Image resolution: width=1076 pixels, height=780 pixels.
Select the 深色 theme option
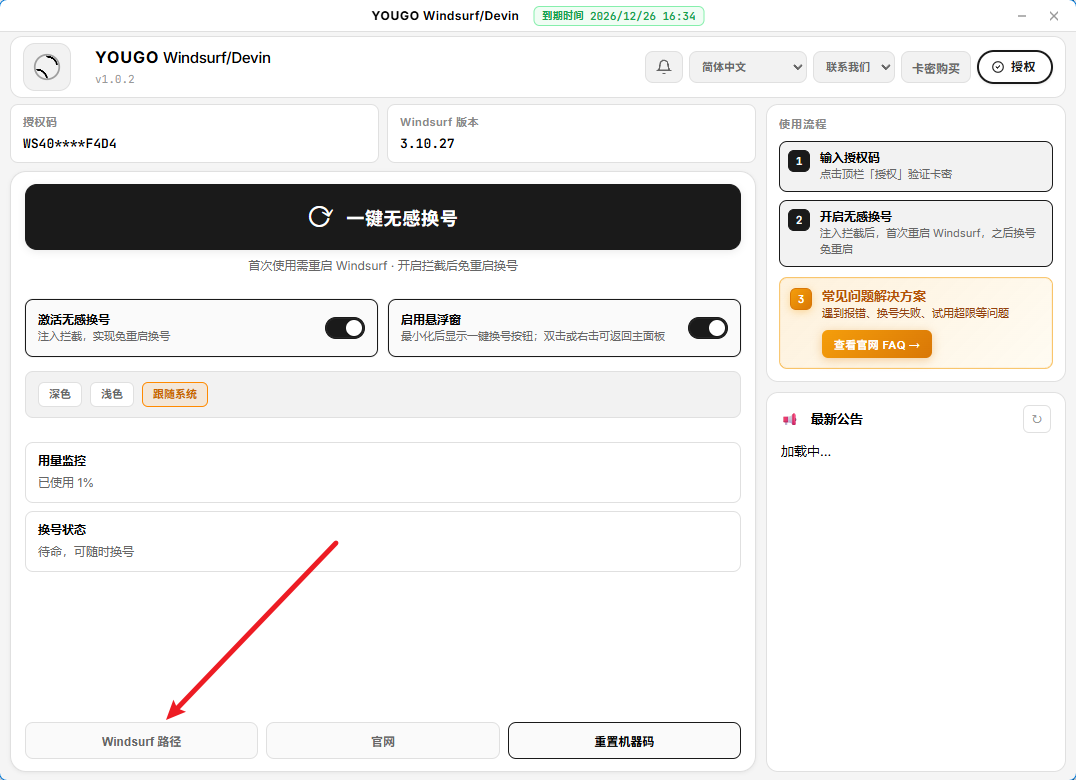pyautogui.click(x=60, y=394)
